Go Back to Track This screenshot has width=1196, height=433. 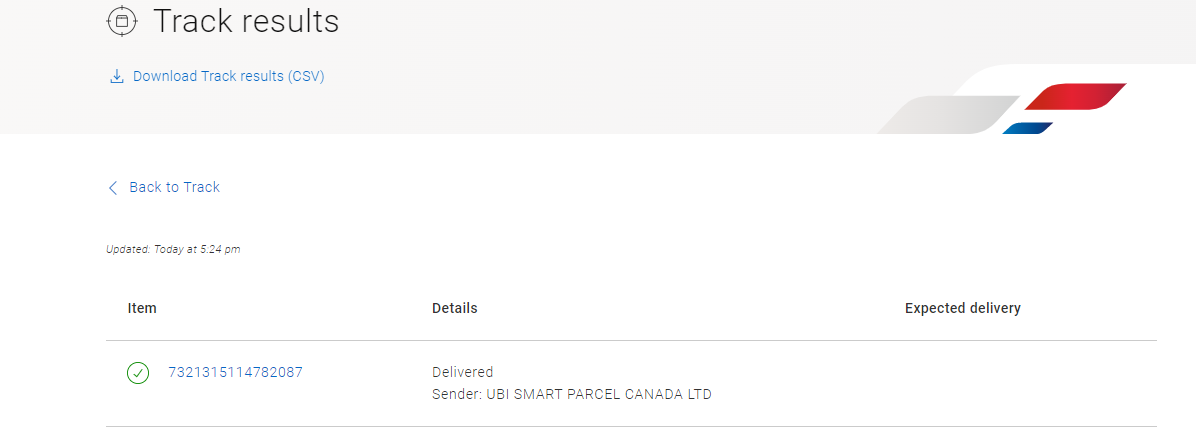pyautogui.click(x=174, y=187)
